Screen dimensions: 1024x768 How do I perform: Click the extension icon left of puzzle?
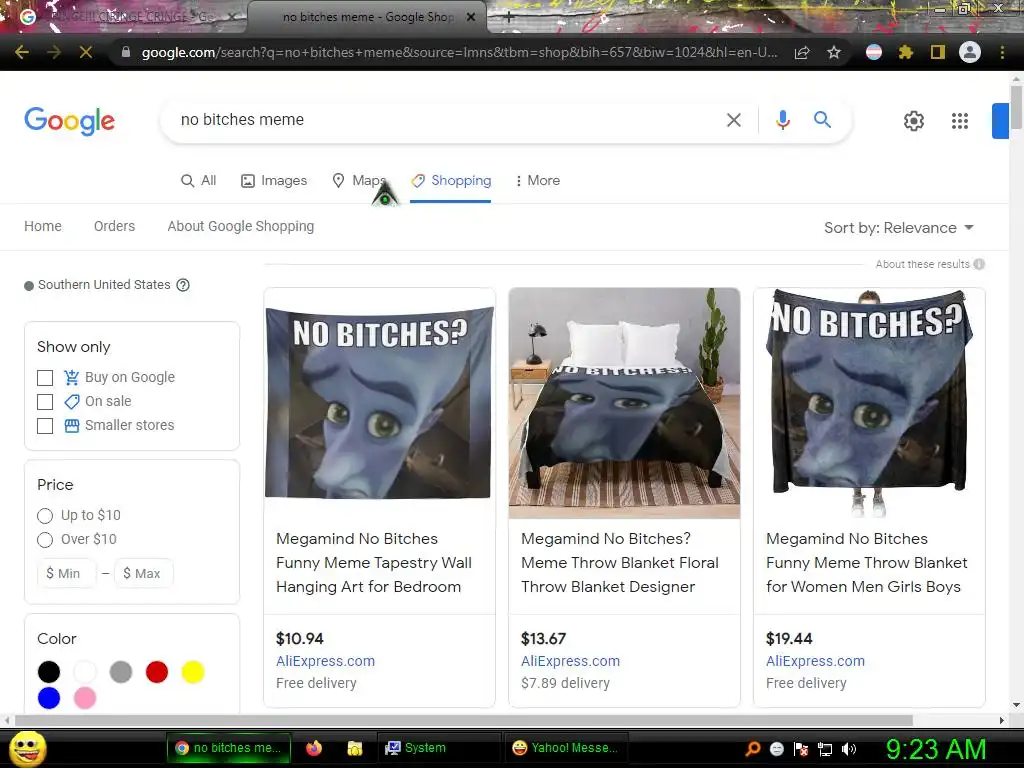point(874,52)
